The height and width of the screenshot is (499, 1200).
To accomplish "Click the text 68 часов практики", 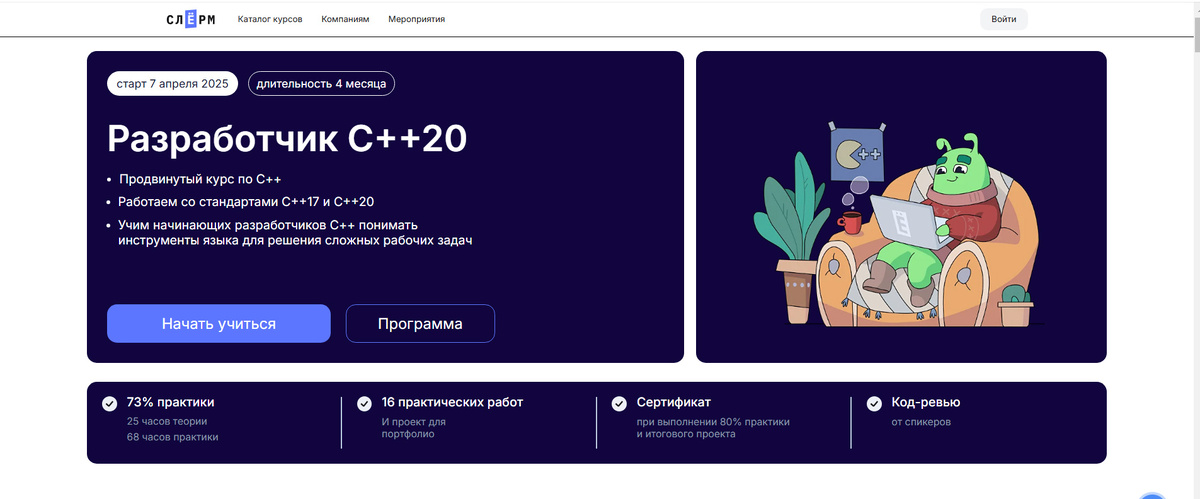I will (x=172, y=437).
